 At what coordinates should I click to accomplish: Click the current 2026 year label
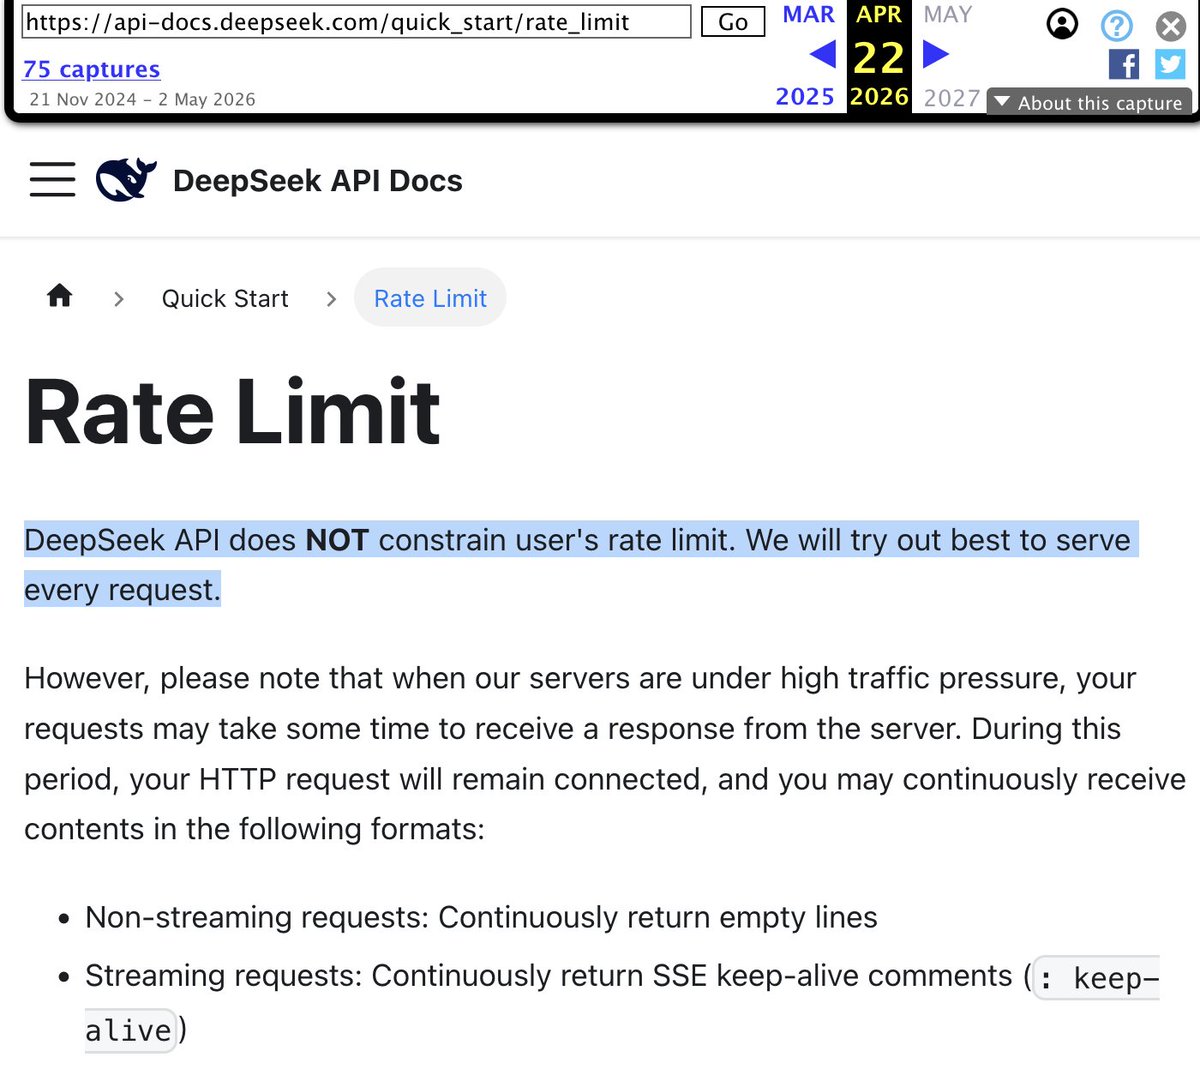coord(879,97)
